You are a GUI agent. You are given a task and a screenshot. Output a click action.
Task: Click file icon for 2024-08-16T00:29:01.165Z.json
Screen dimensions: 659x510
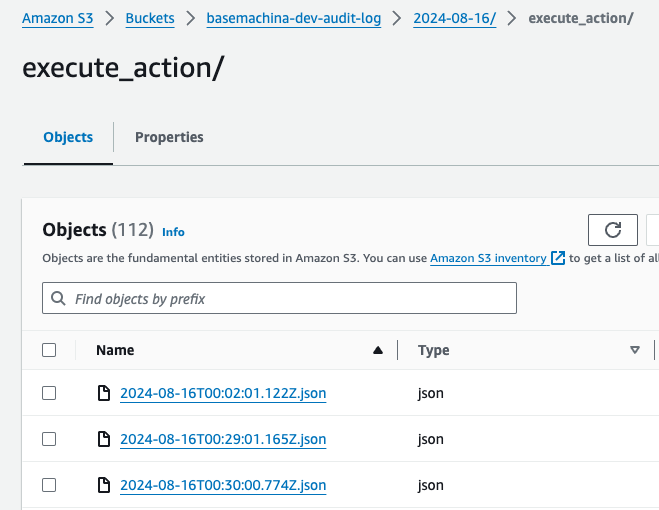tap(103, 439)
